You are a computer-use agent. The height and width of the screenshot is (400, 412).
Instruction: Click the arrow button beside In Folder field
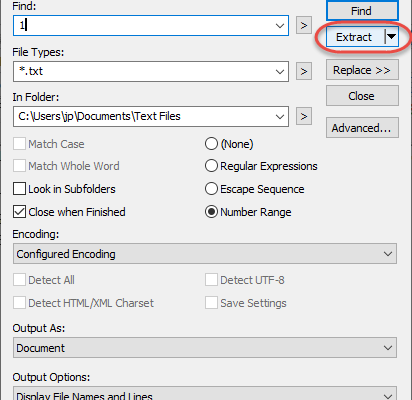304,116
